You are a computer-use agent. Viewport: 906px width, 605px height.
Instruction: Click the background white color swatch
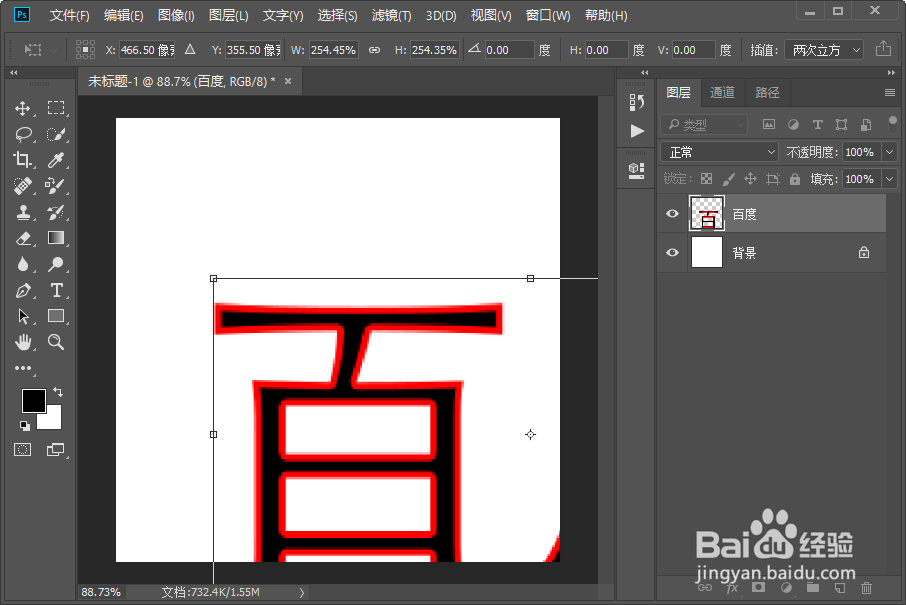53,420
